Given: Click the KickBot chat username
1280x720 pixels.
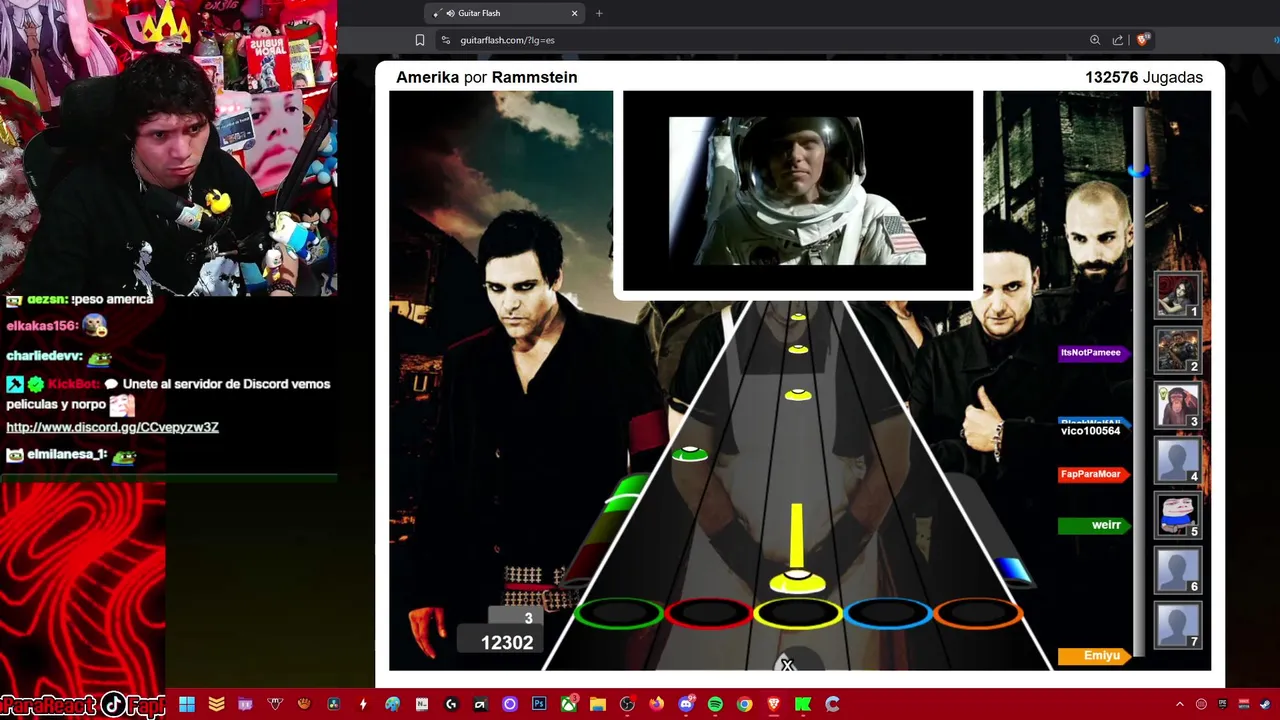Looking at the screenshot, I should tap(74, 384).
